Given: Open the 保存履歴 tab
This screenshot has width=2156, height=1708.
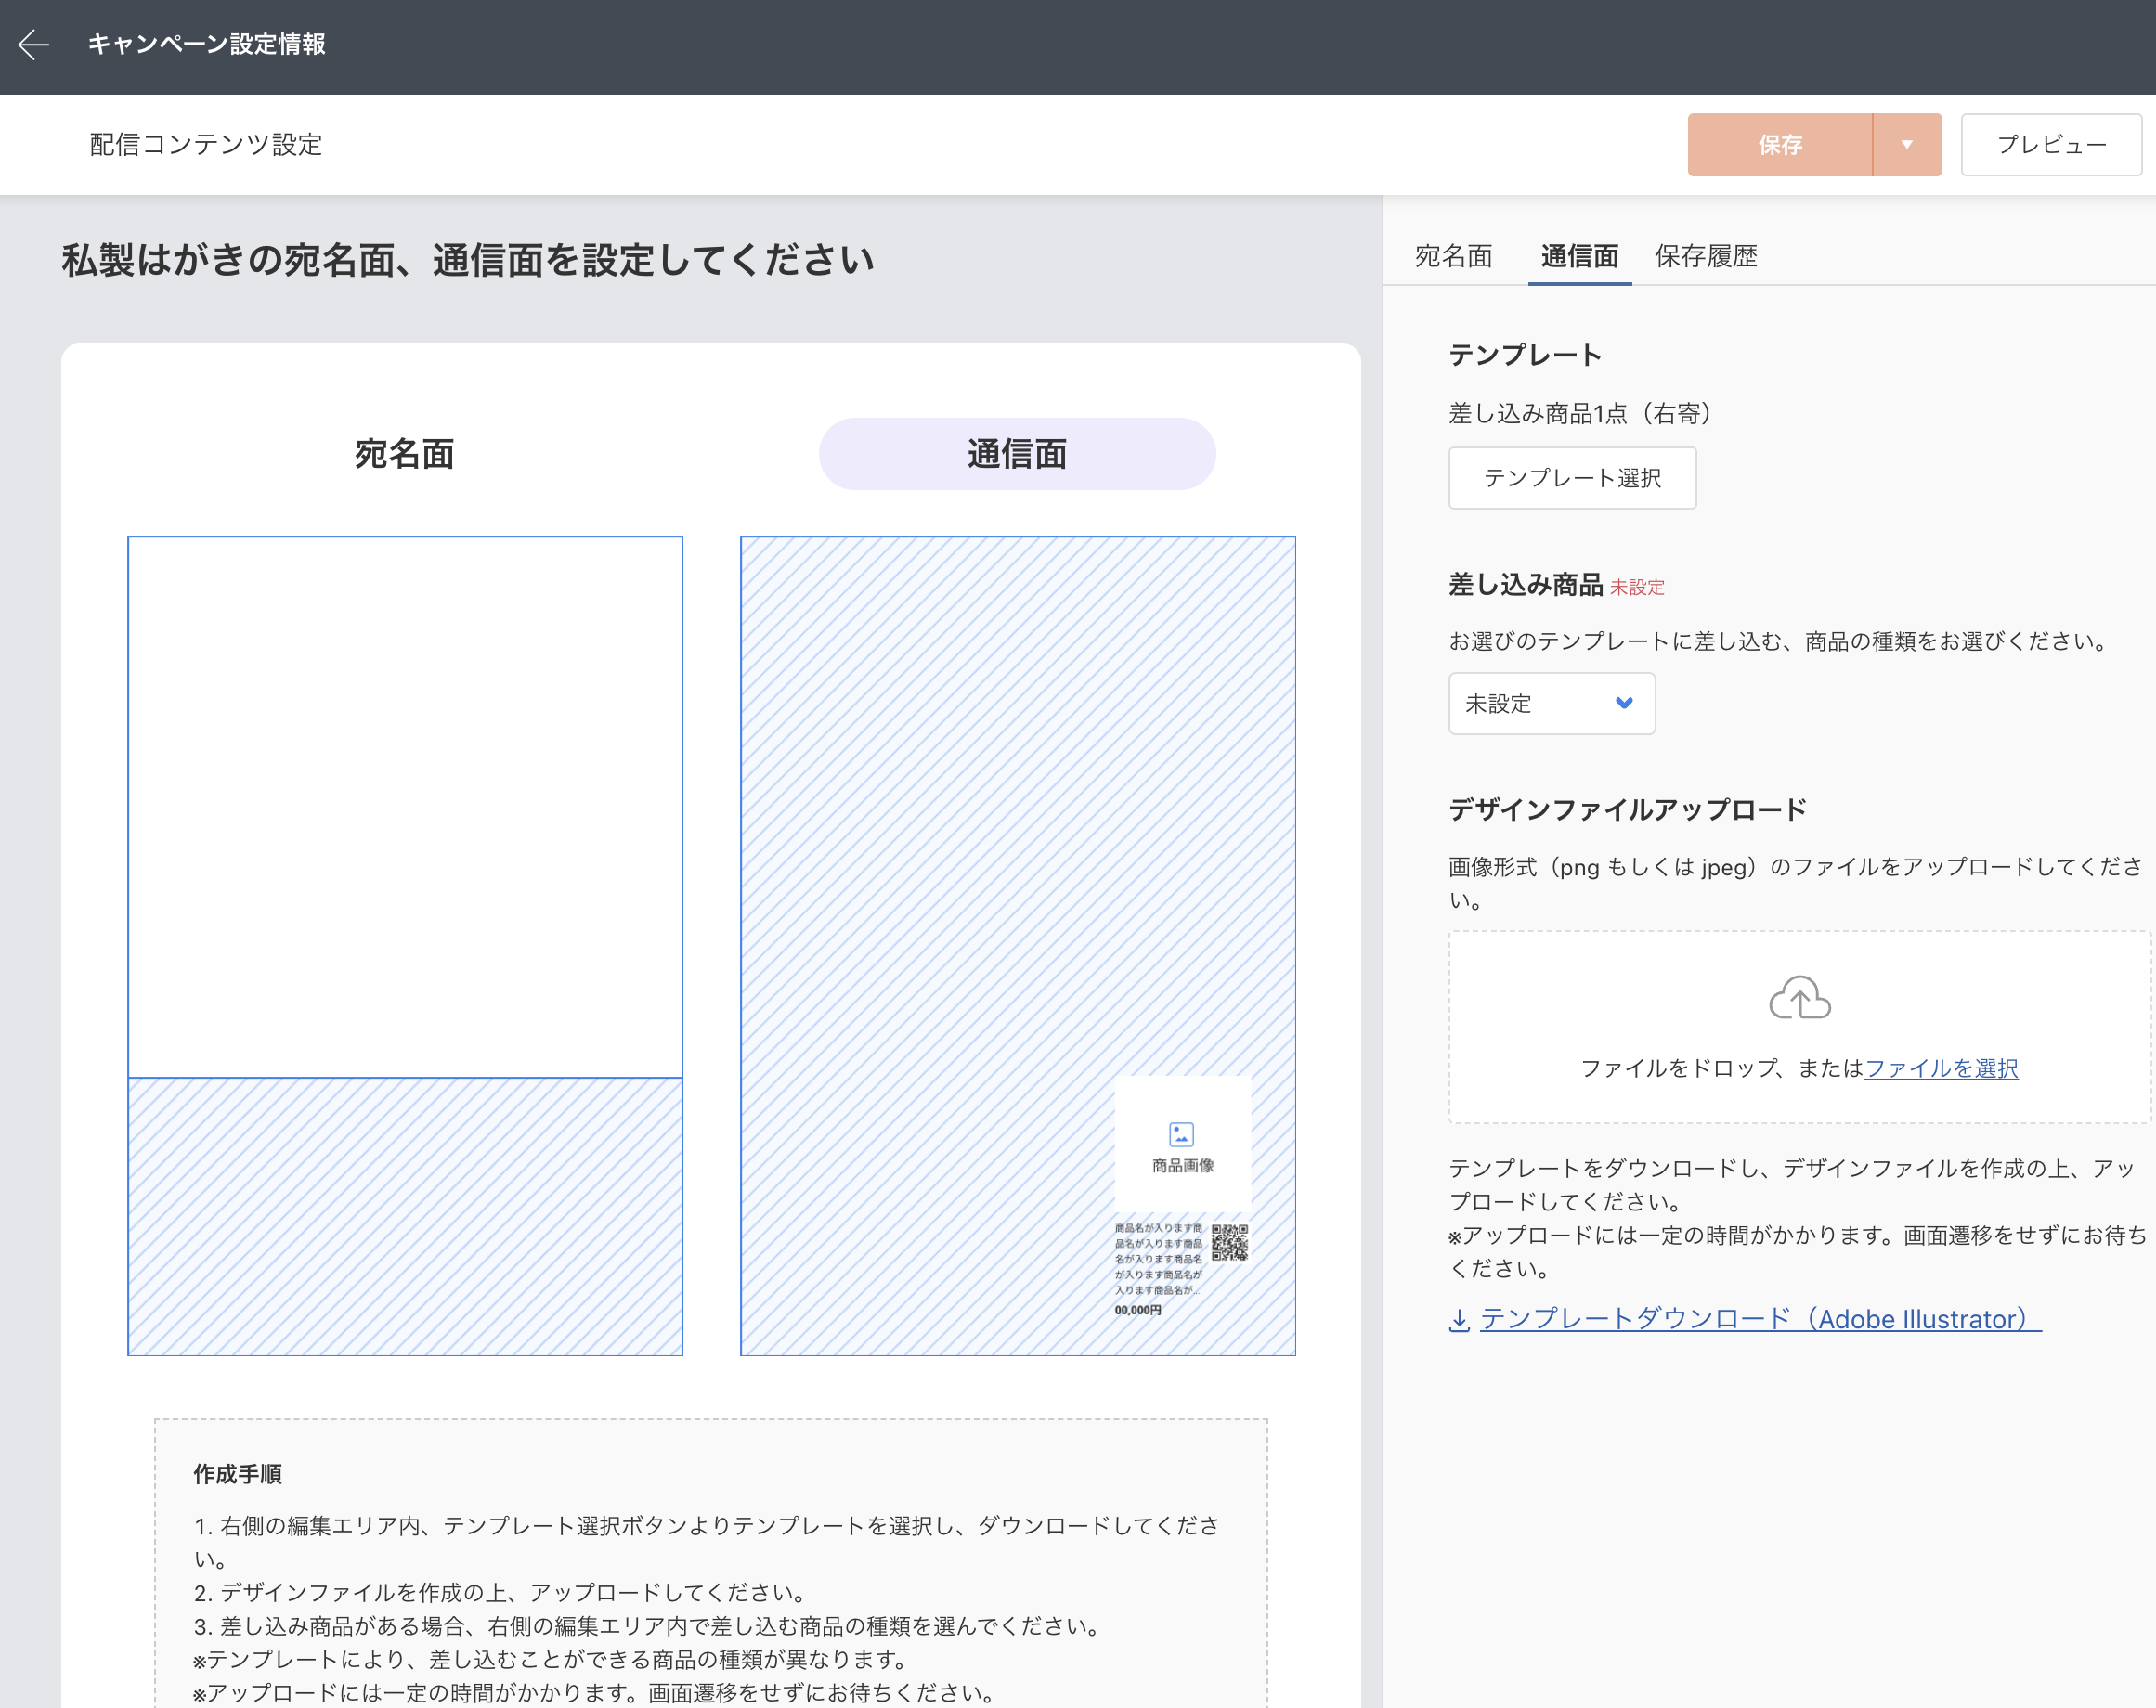Looking at the screenshot, I should click(x=1706, y=257).
